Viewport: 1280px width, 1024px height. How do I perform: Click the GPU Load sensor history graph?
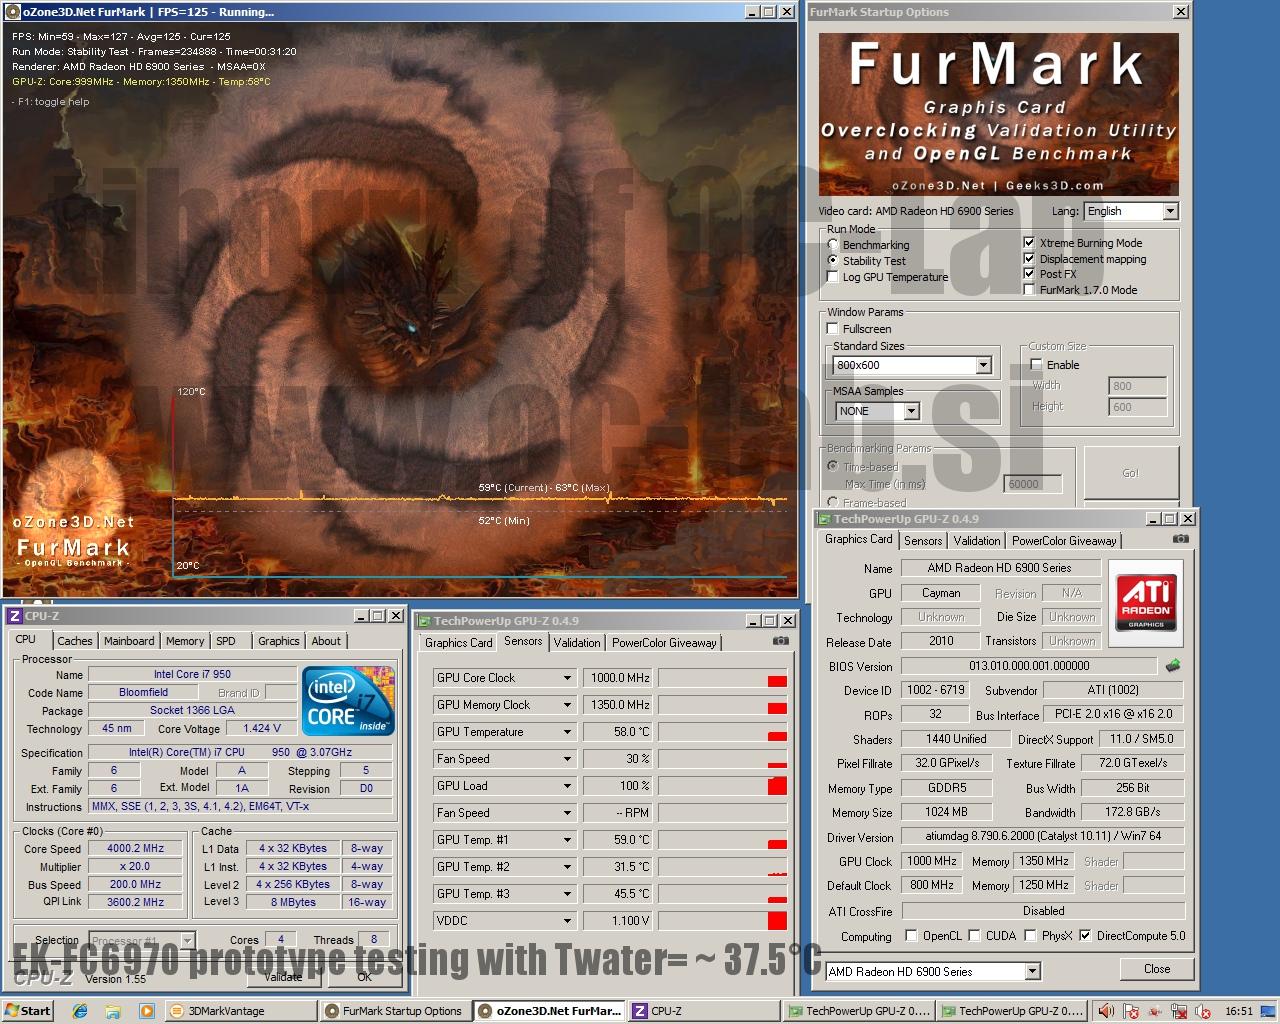722,786
